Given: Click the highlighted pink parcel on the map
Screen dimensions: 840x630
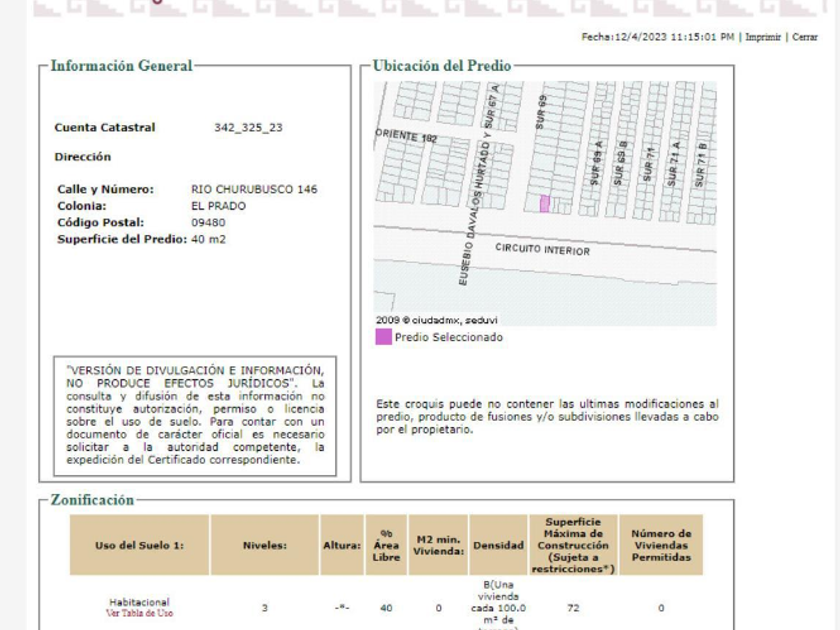Looking at the screenshot, I should tap(544, 204).
